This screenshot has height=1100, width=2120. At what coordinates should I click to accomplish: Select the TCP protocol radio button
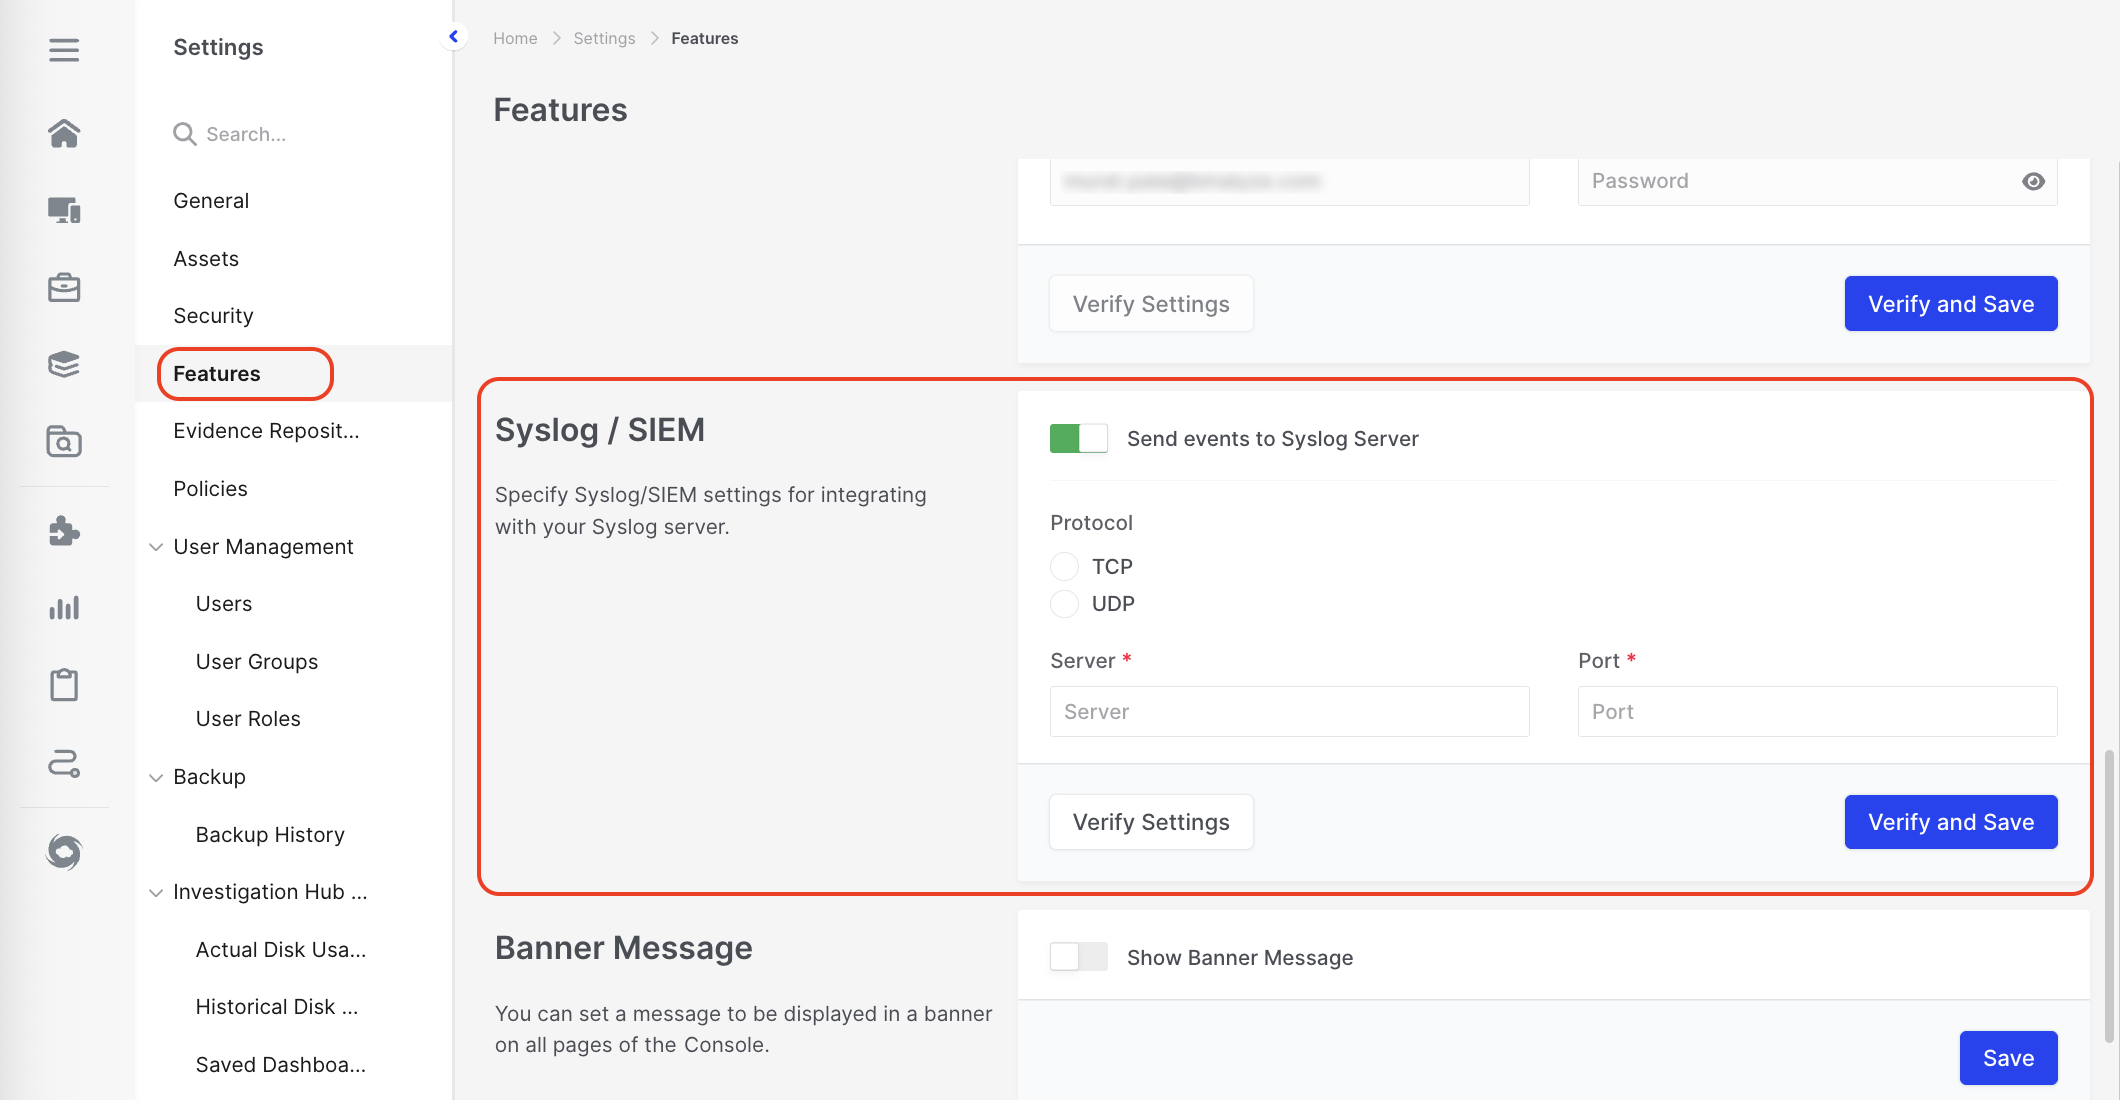[1064, 567]
